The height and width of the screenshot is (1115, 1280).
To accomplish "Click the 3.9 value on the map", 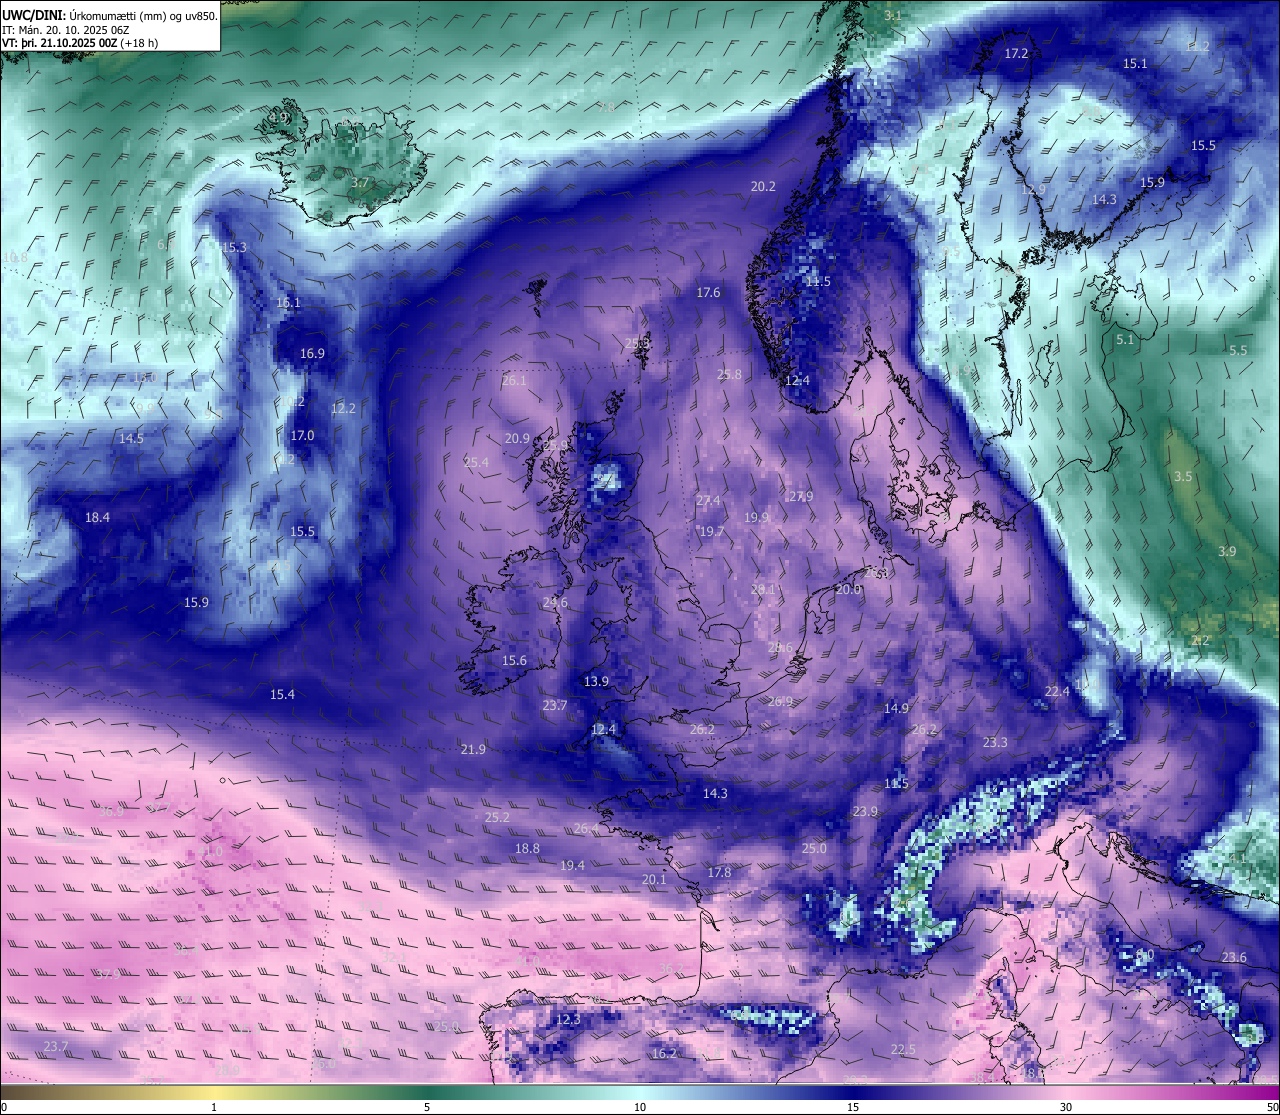I will tap(1227, 551).
